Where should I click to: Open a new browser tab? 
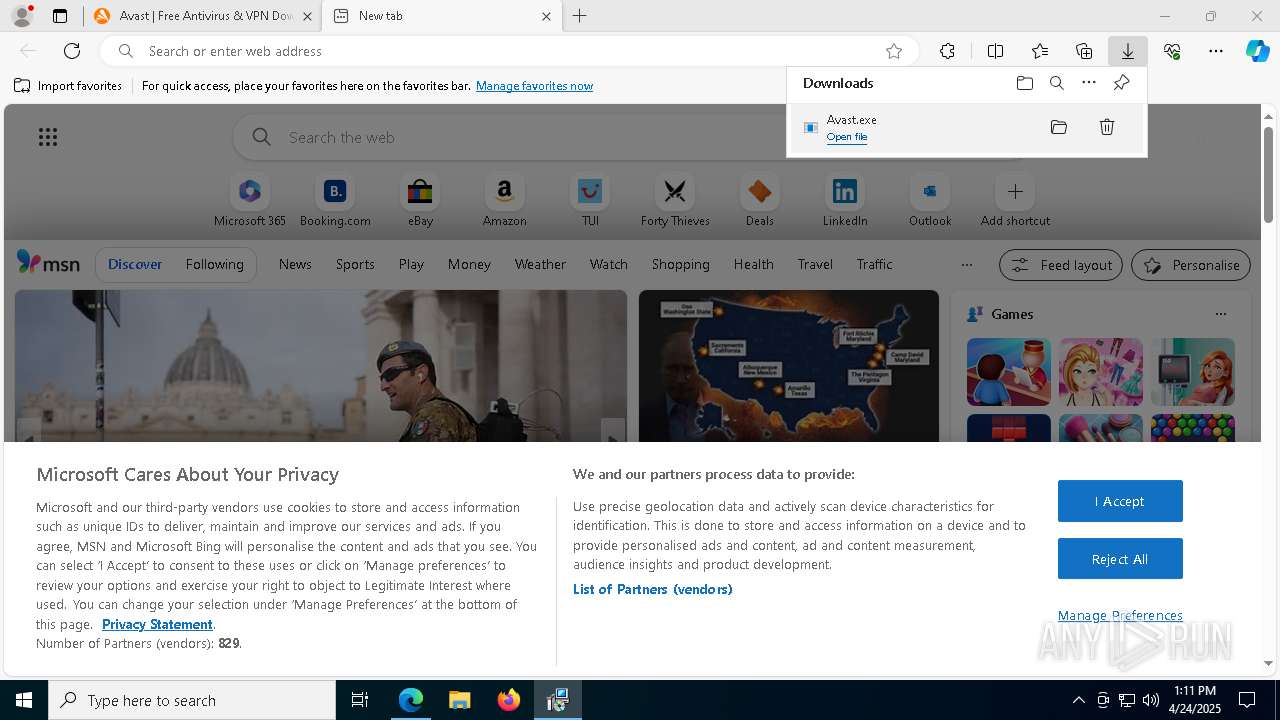[x=580, y=16]
